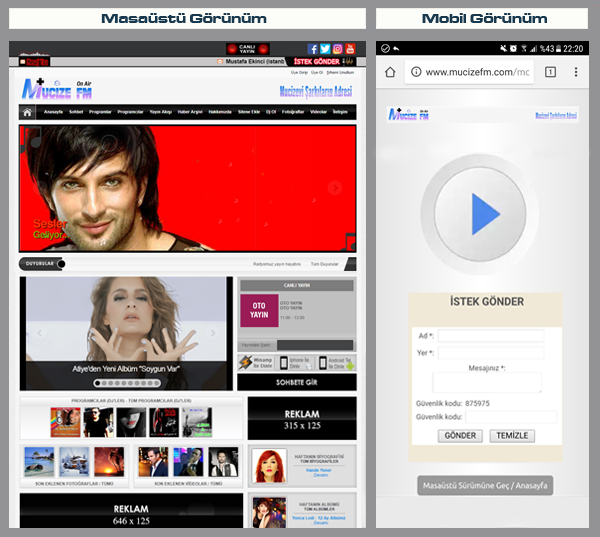Show previous slide in Atiye album slider
600x537 pixels.
click(x=40, y=334)
